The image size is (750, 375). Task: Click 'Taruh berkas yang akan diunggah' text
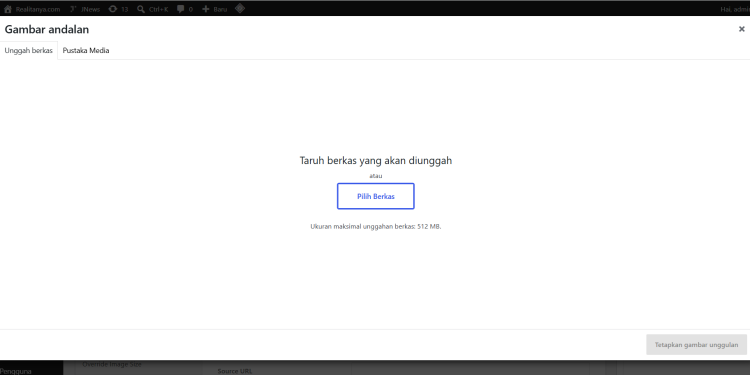coord(375,160)
